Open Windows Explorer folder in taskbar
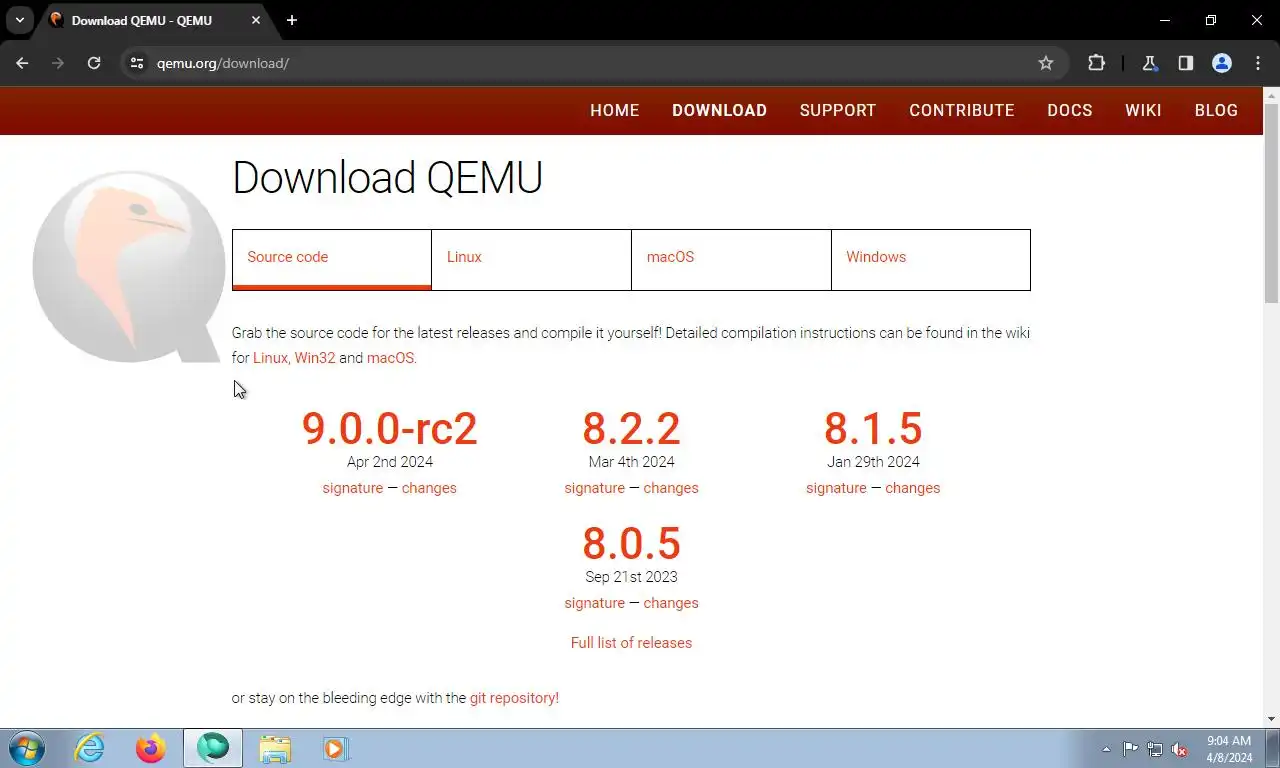This screenshot has height=768, width=1280. (275, 748)
